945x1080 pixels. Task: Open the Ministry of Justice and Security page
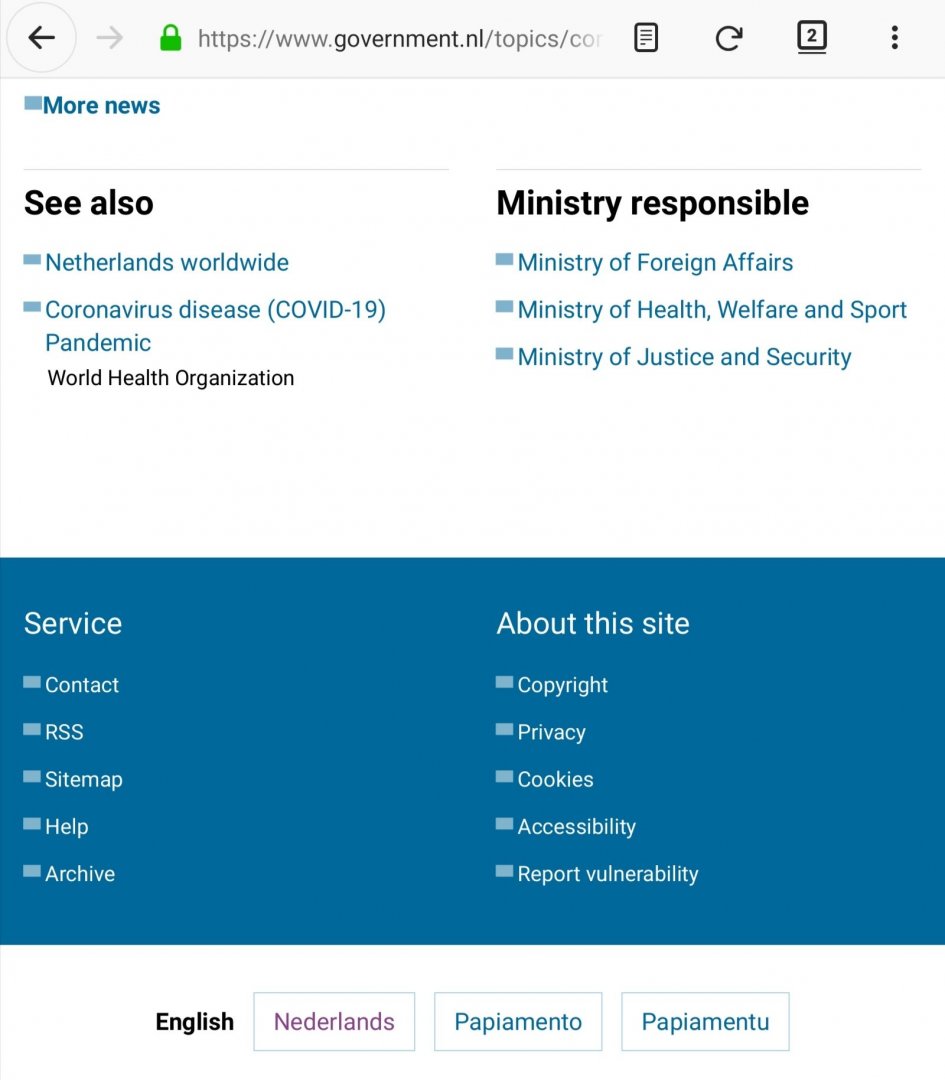click(683, 356)
